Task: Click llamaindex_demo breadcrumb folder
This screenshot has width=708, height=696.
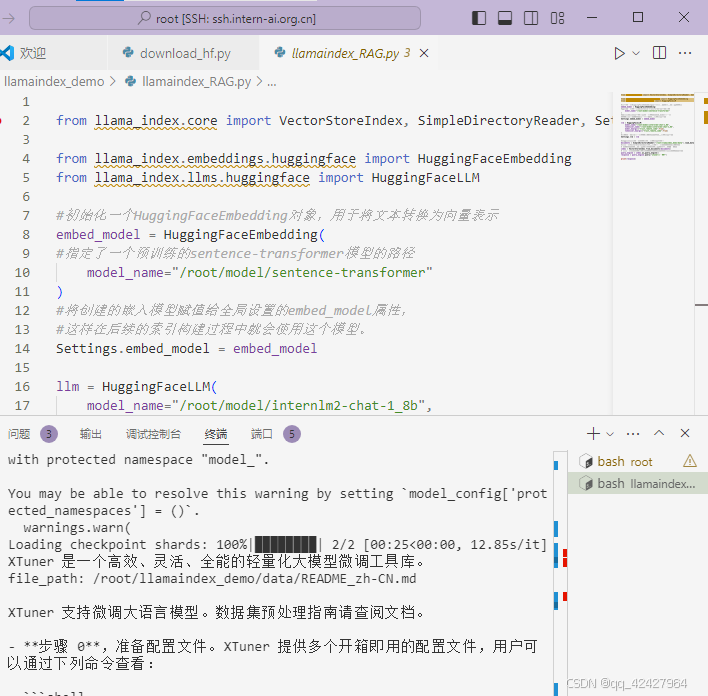Action: coord(54,81)
